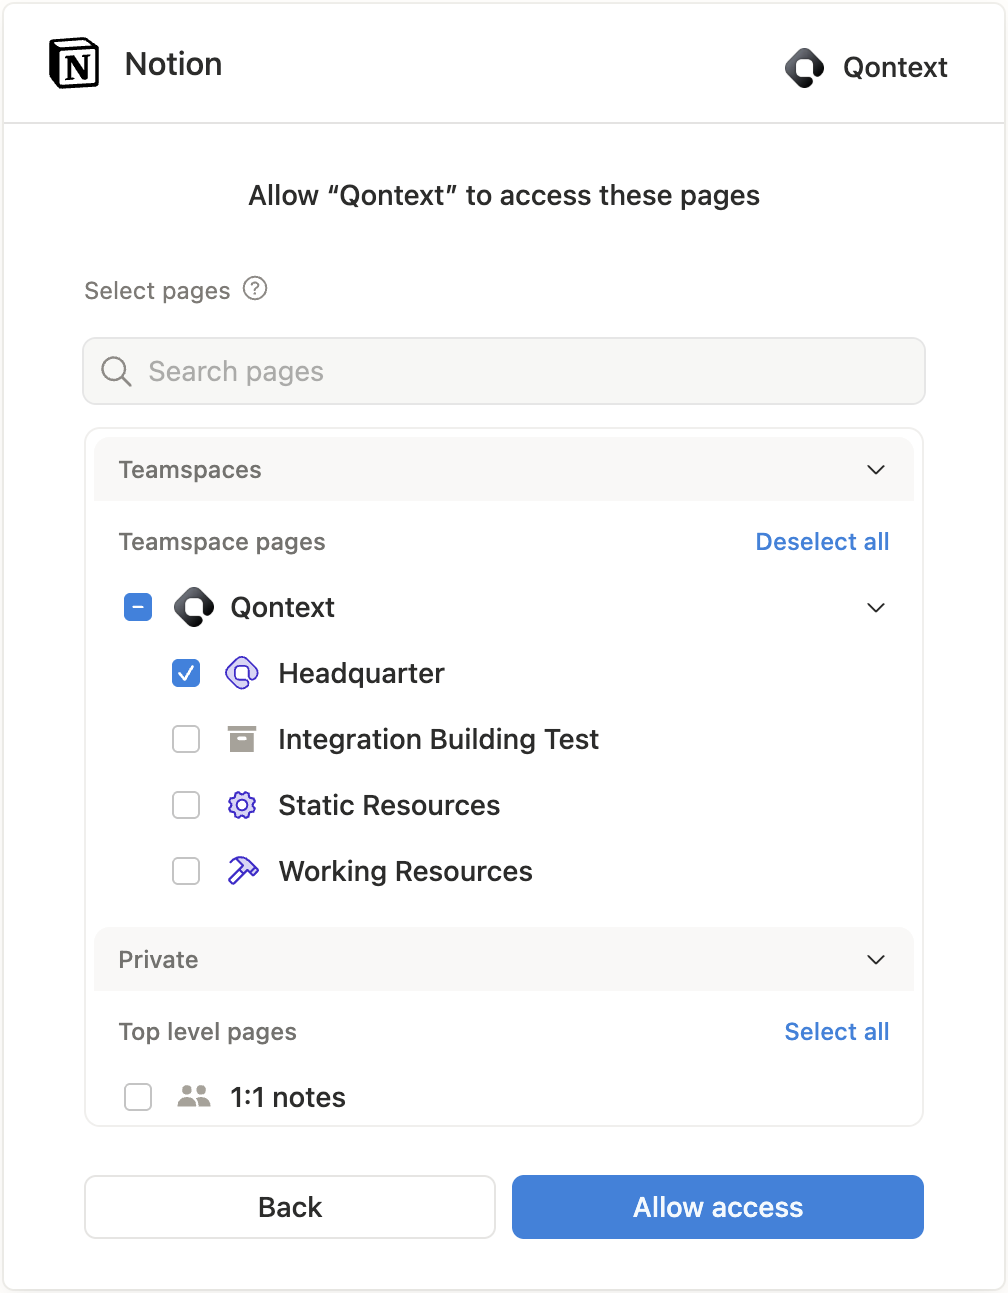
Task: Click the search magnifier icon
Action: click(x=115, y=371)
